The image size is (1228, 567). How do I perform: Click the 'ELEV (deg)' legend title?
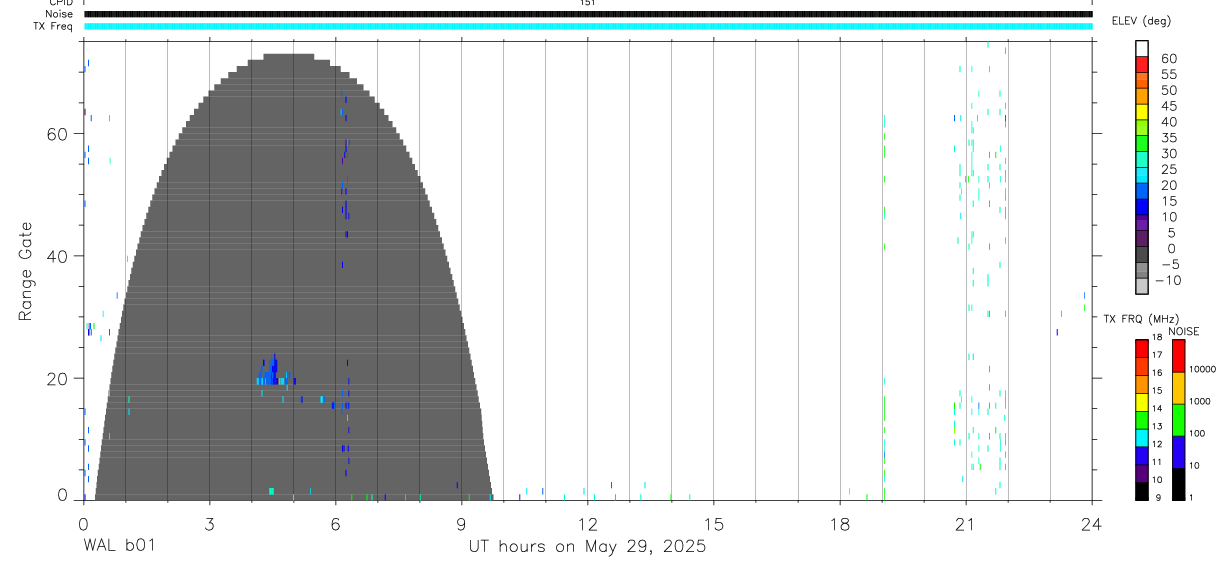pos(1141,21)
